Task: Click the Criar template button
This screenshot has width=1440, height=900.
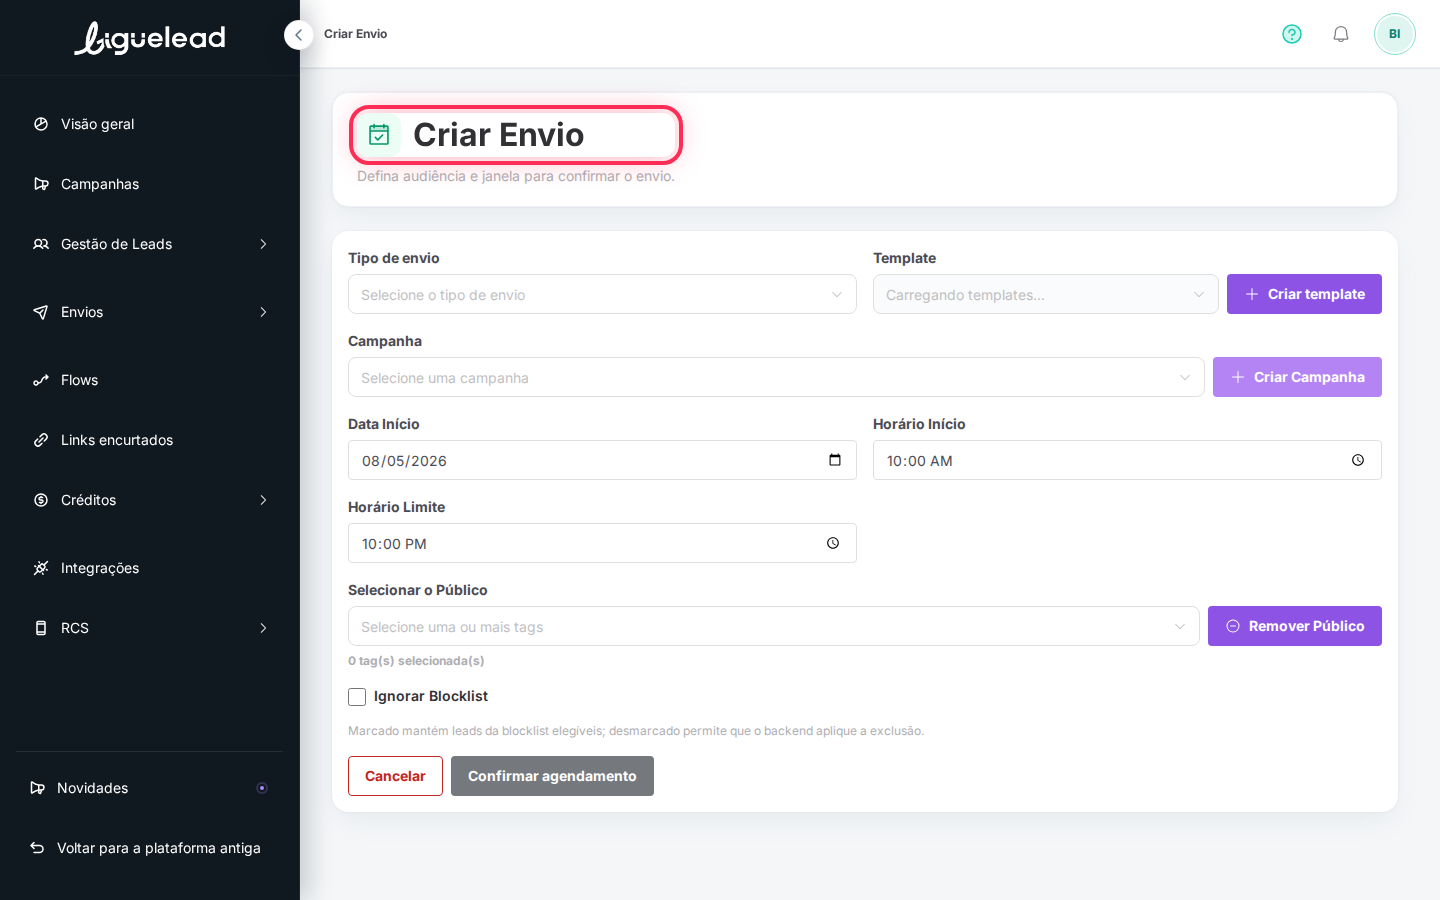Action: (x=1304, y=294)
